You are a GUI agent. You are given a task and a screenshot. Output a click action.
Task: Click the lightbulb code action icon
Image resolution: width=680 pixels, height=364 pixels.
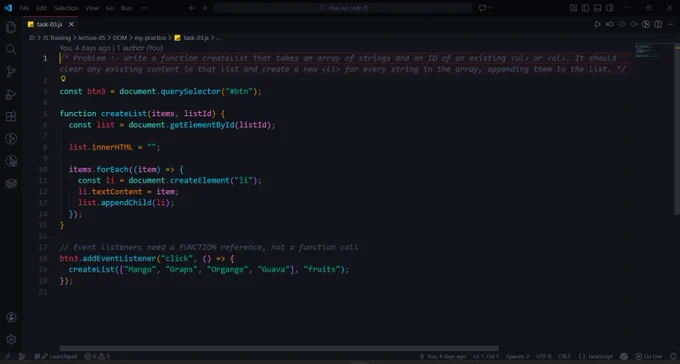(63, 79)
